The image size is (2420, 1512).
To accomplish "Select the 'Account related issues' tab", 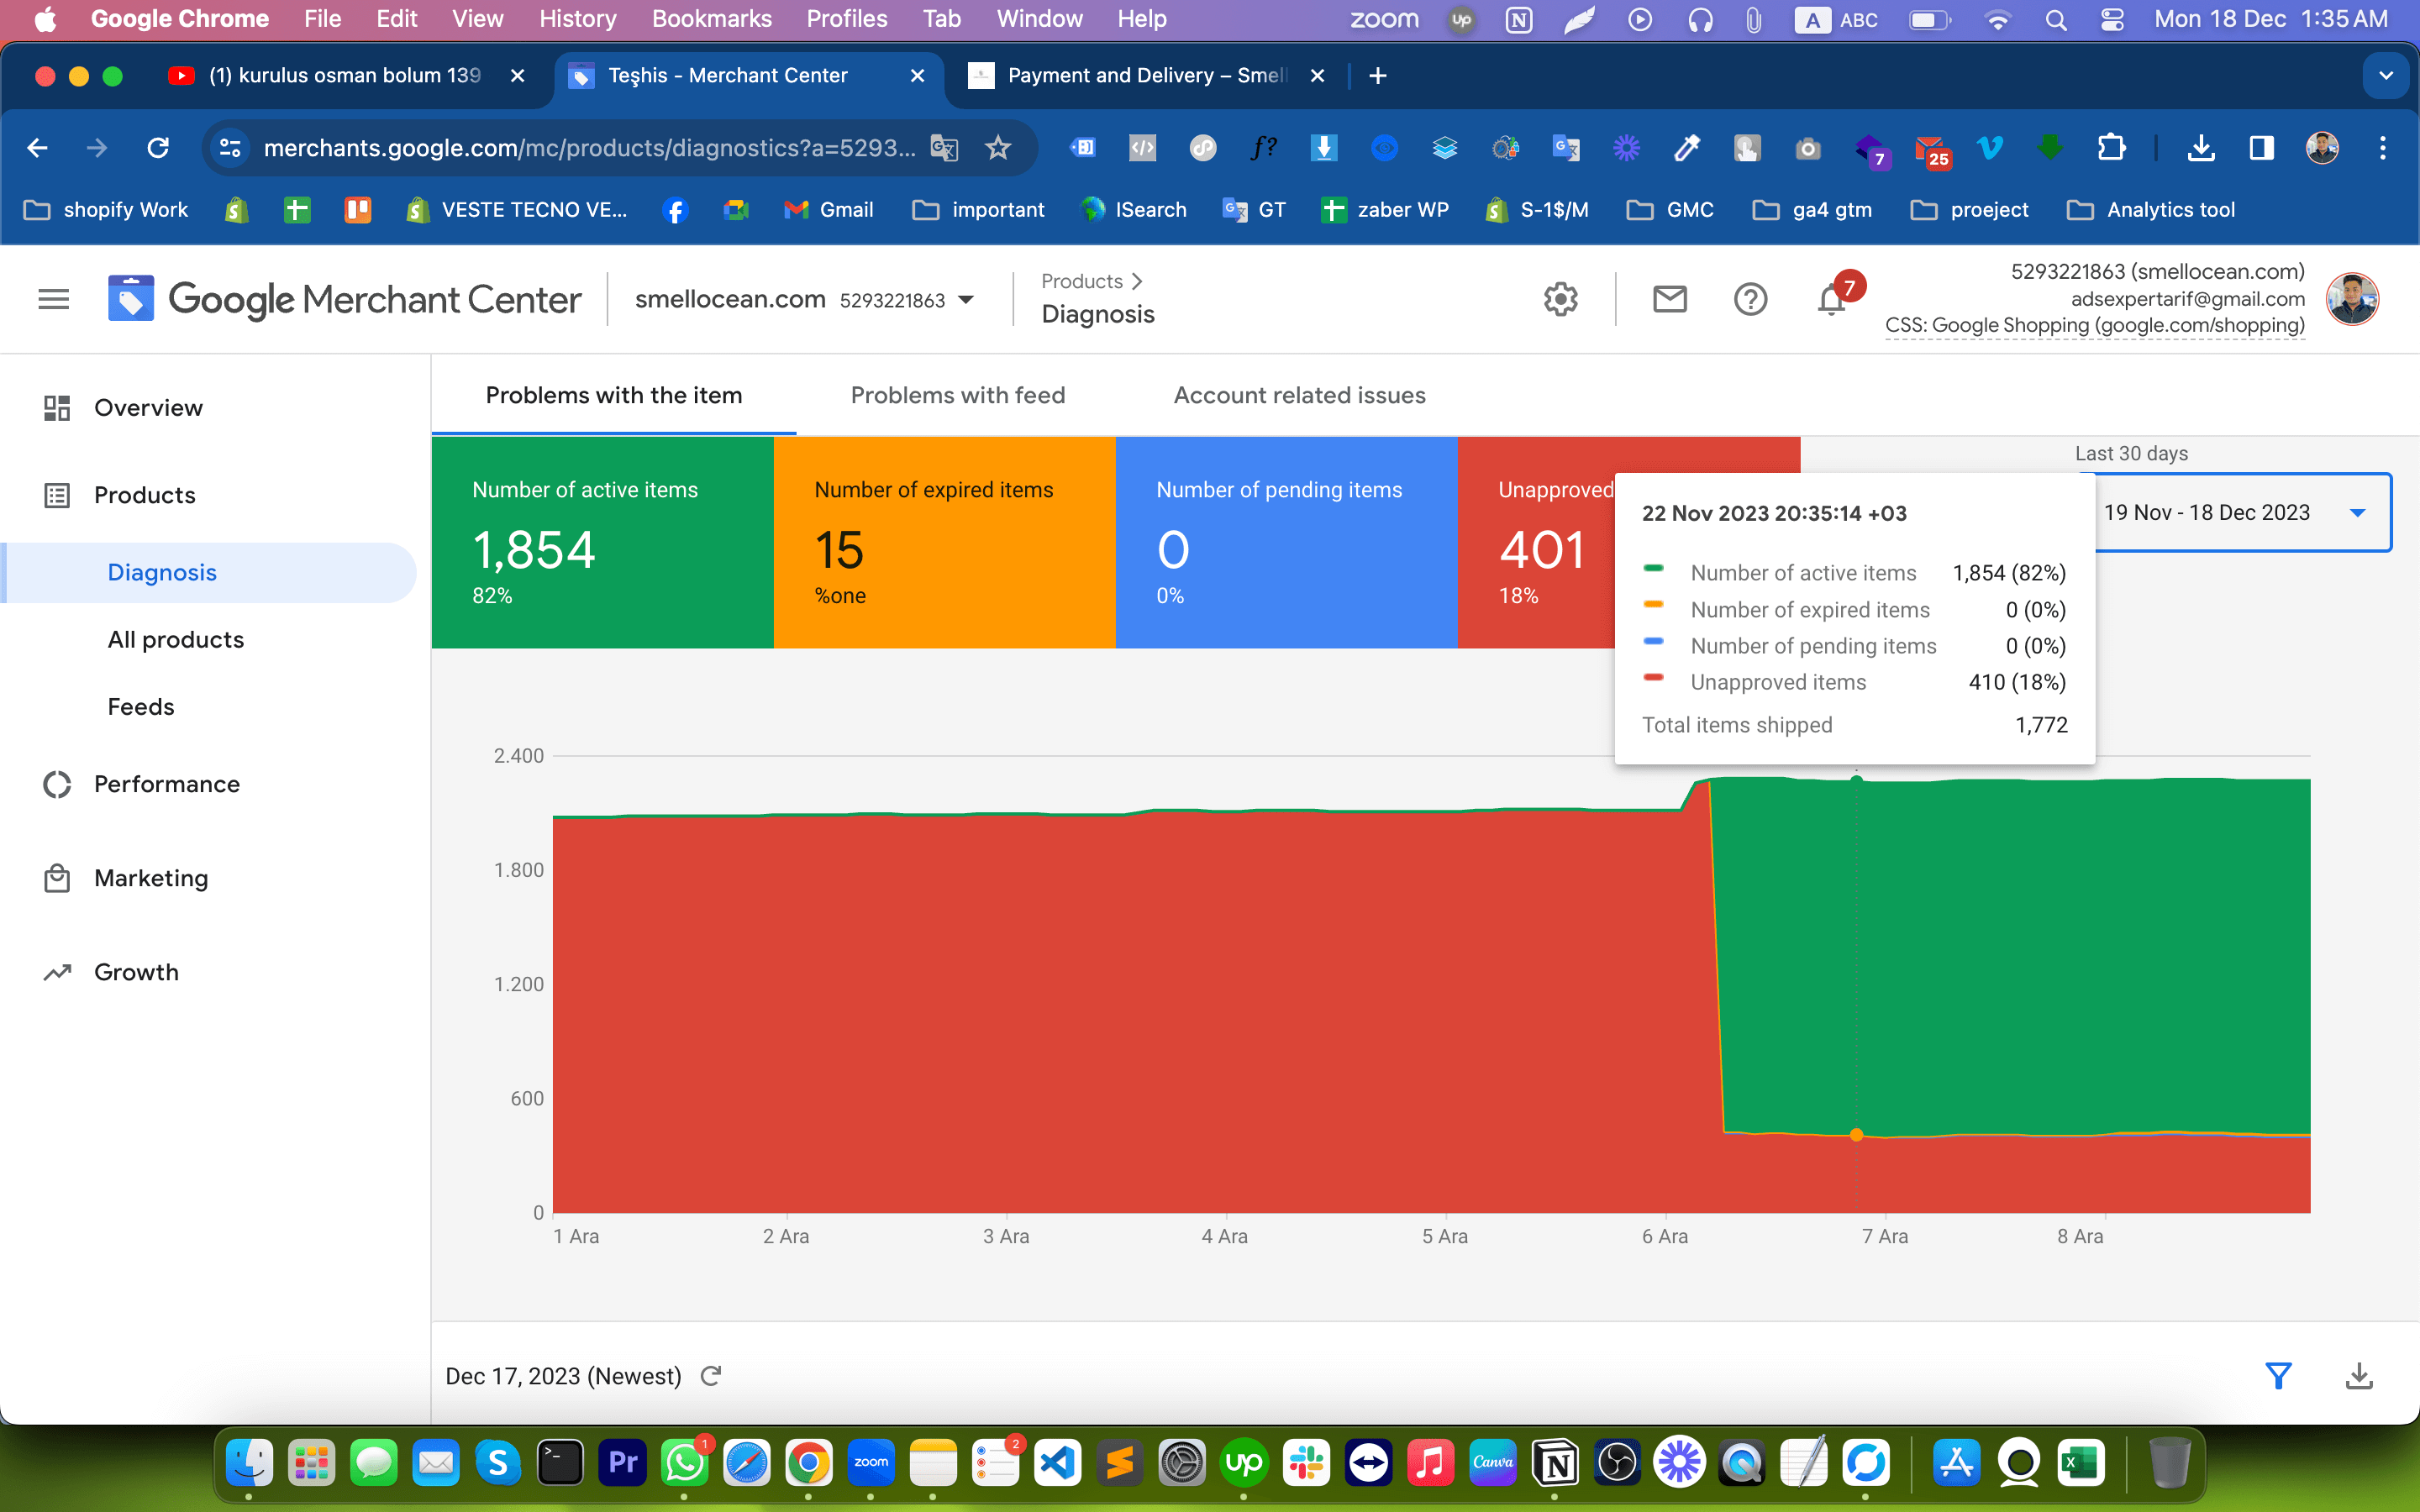I will (1300, 396).
